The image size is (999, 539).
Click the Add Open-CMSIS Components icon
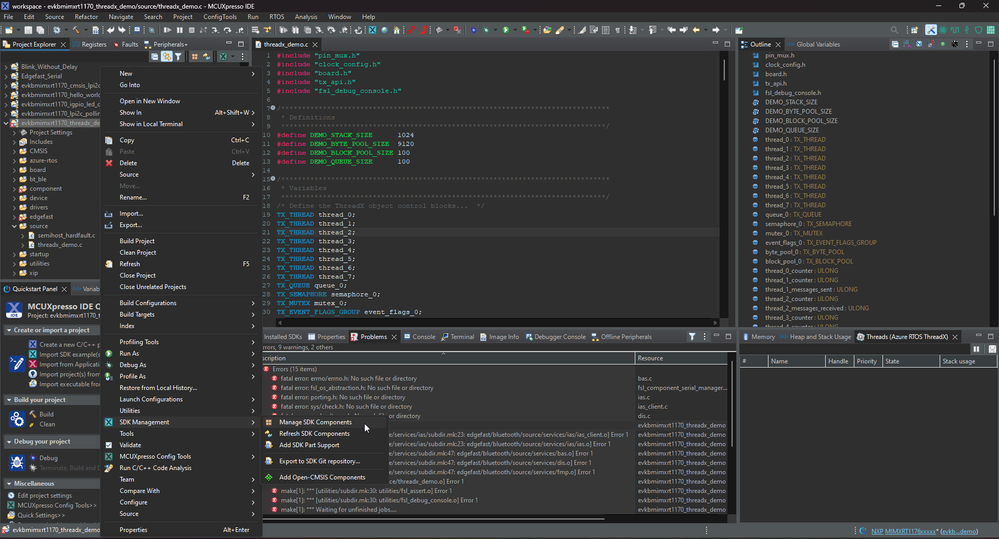point(269,477)
